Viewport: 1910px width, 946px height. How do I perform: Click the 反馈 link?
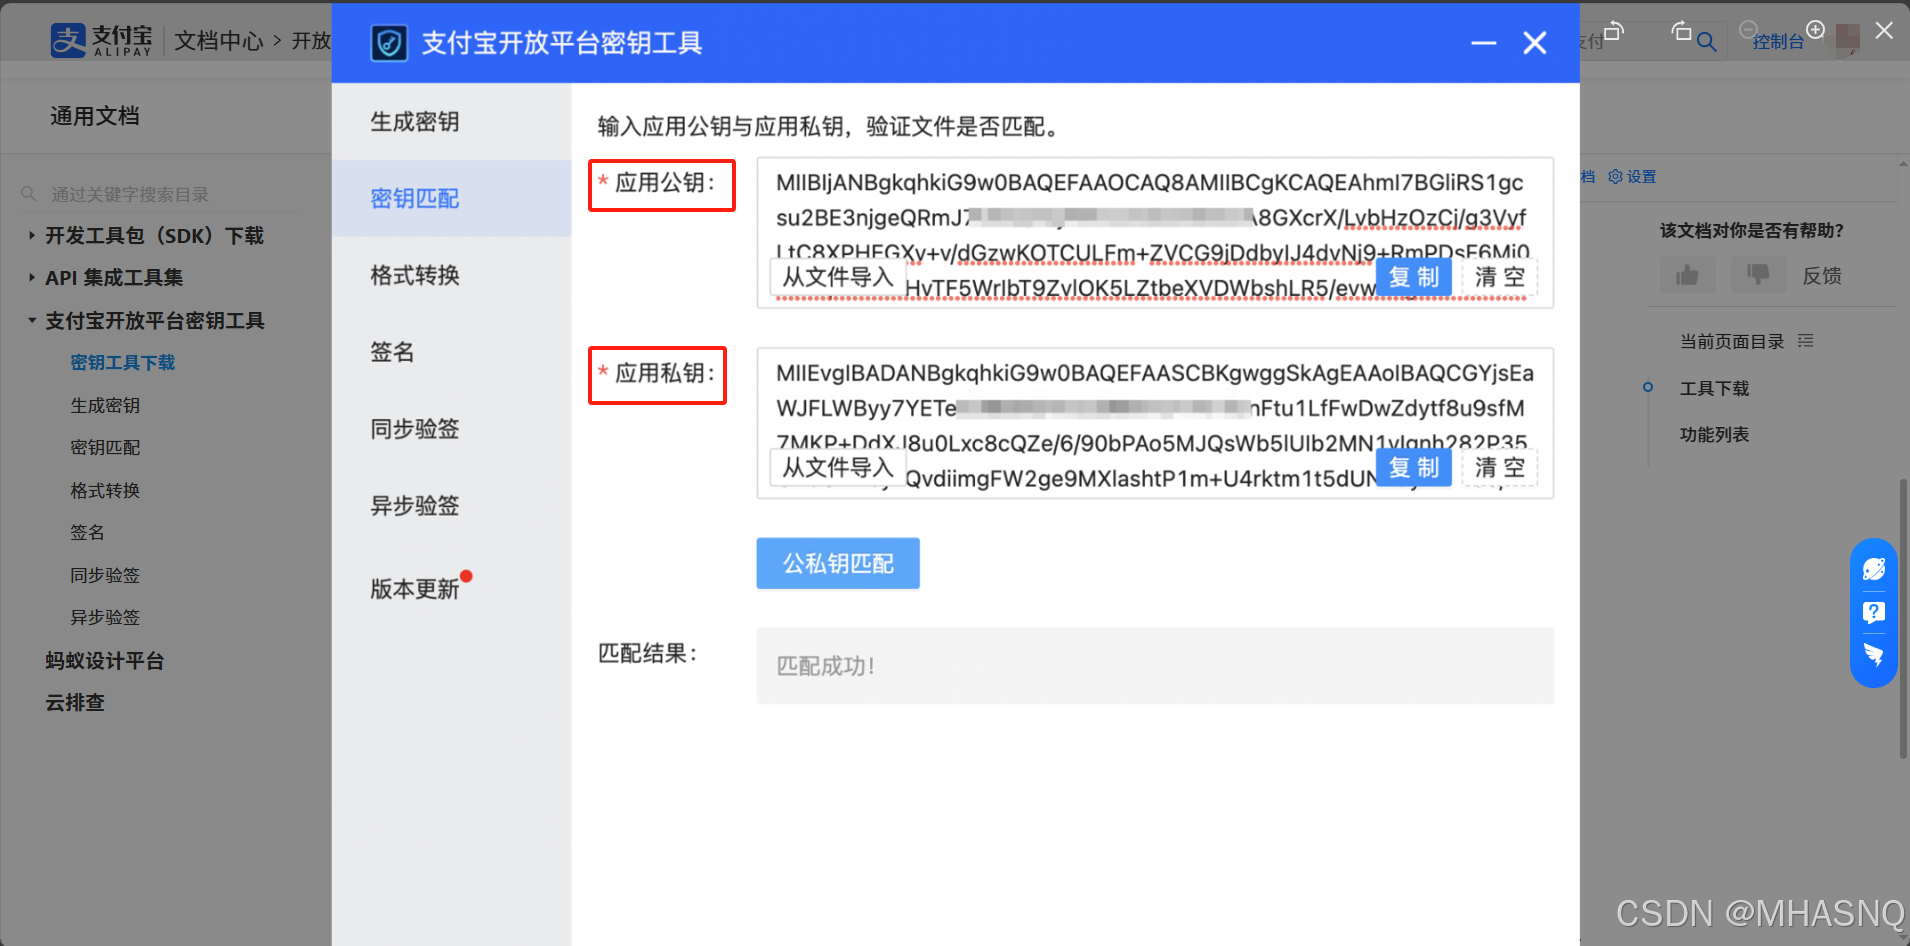click(x=1822, y=276)
